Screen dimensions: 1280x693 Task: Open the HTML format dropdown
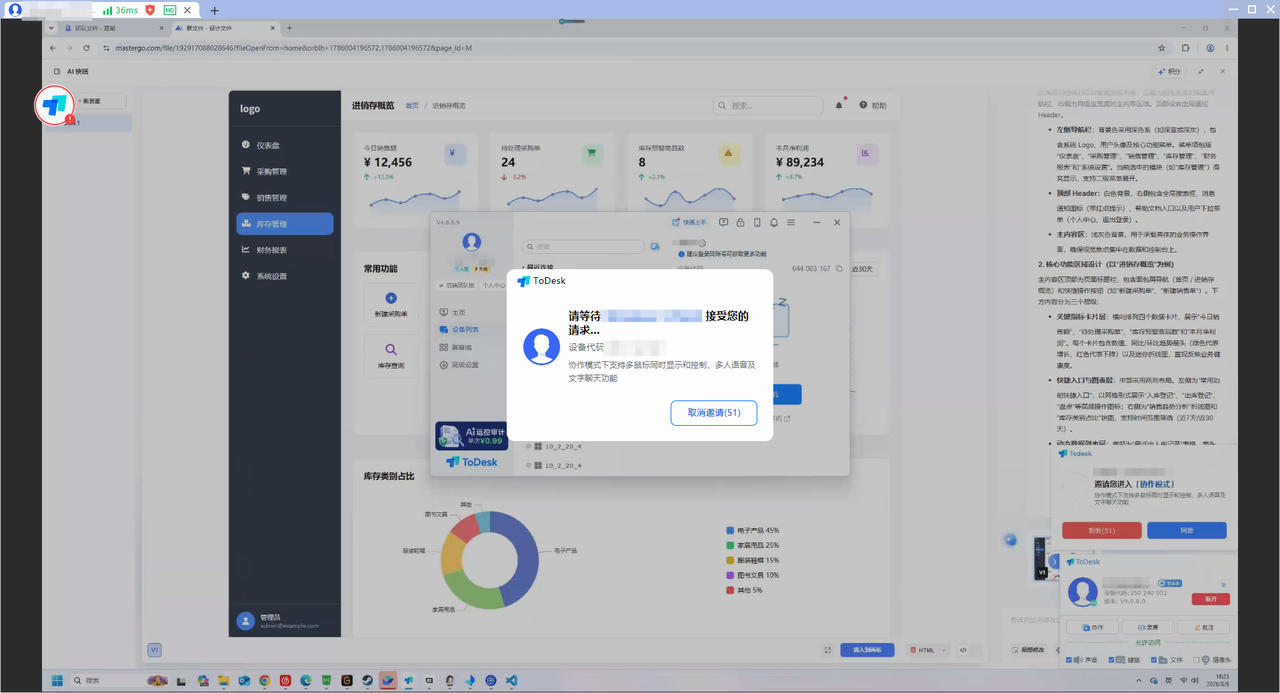[929, 650]
